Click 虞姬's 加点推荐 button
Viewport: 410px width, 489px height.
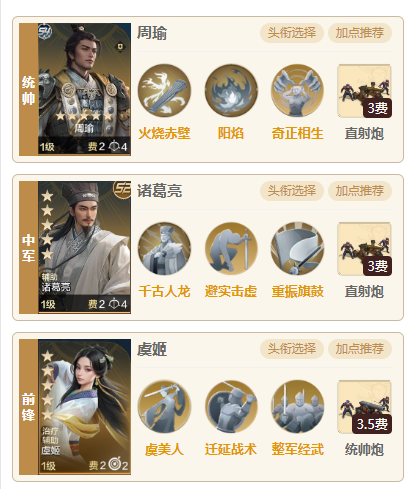(x=360, y=349)
